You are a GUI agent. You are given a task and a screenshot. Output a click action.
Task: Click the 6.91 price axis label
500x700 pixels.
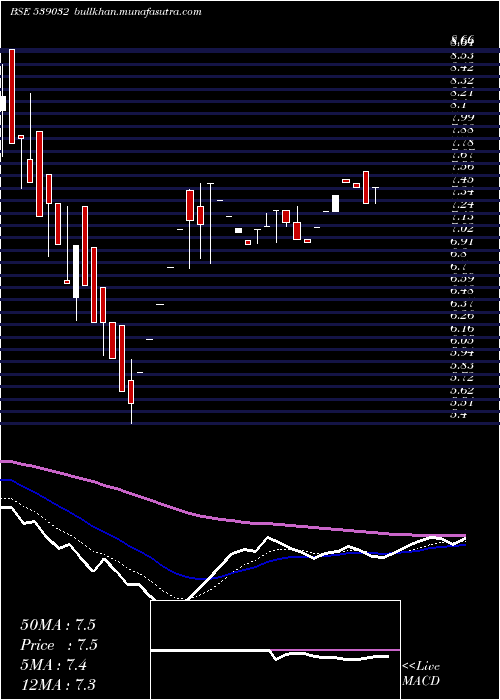462,242
